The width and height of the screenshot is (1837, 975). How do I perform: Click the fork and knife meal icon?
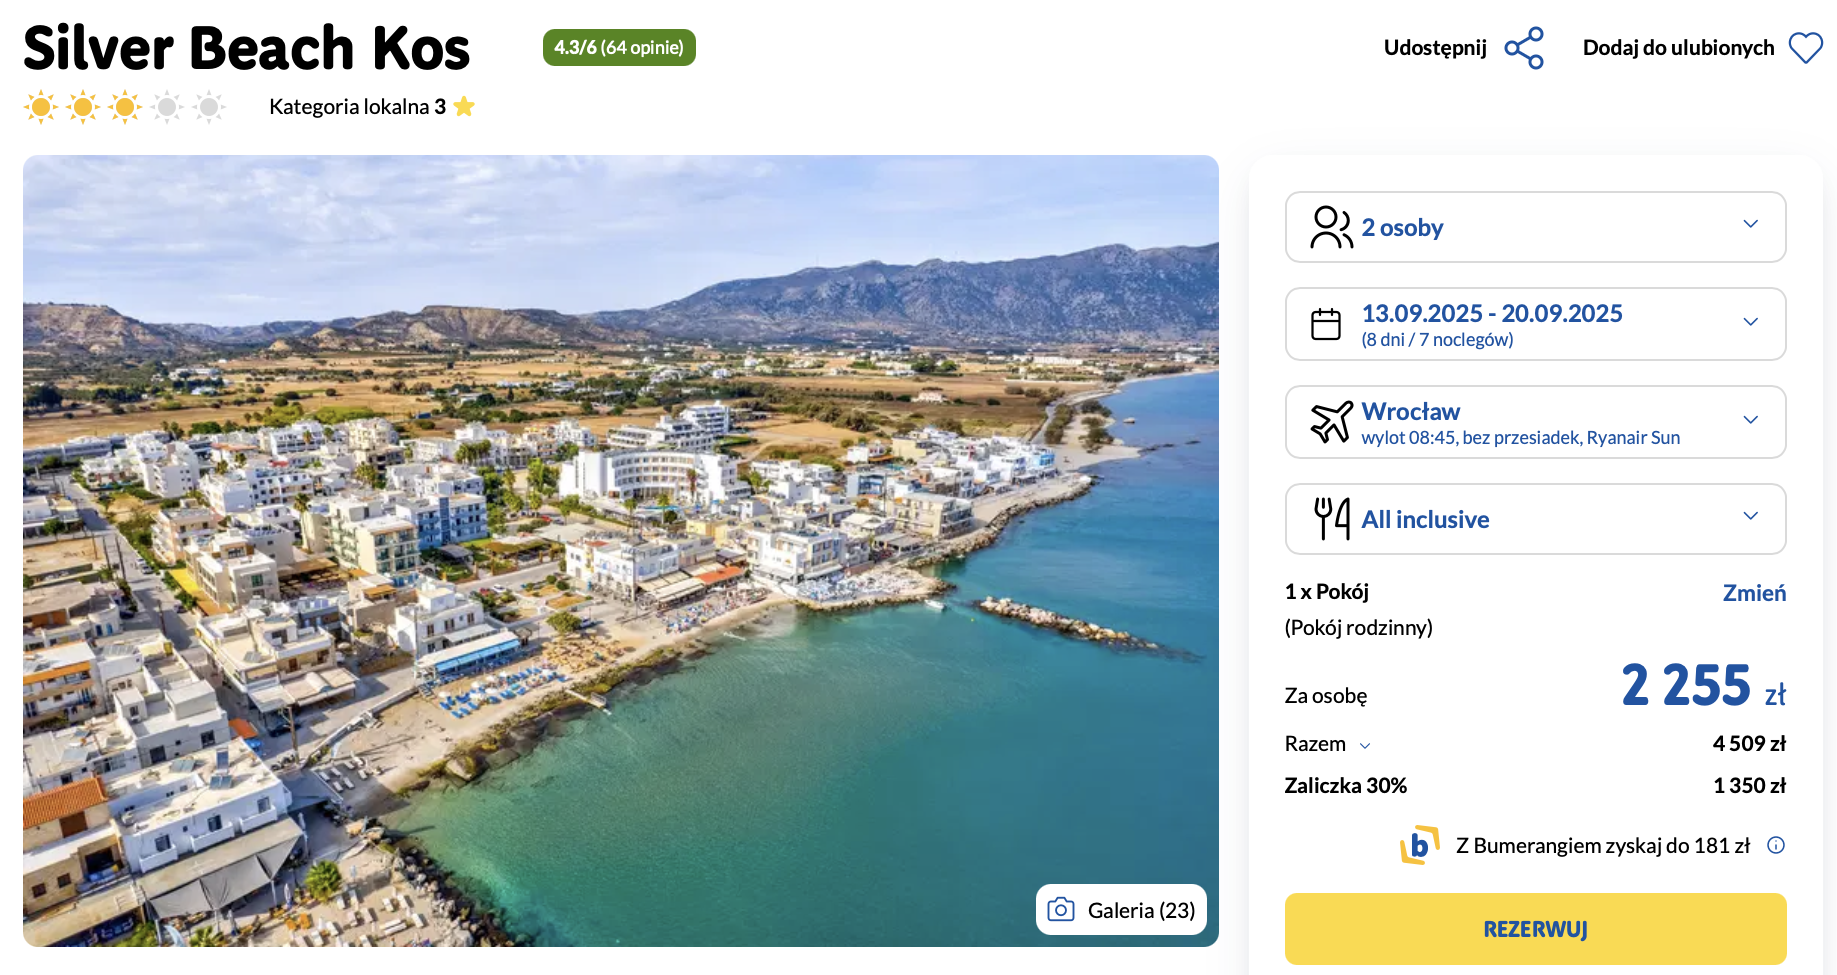(1331, 519)
